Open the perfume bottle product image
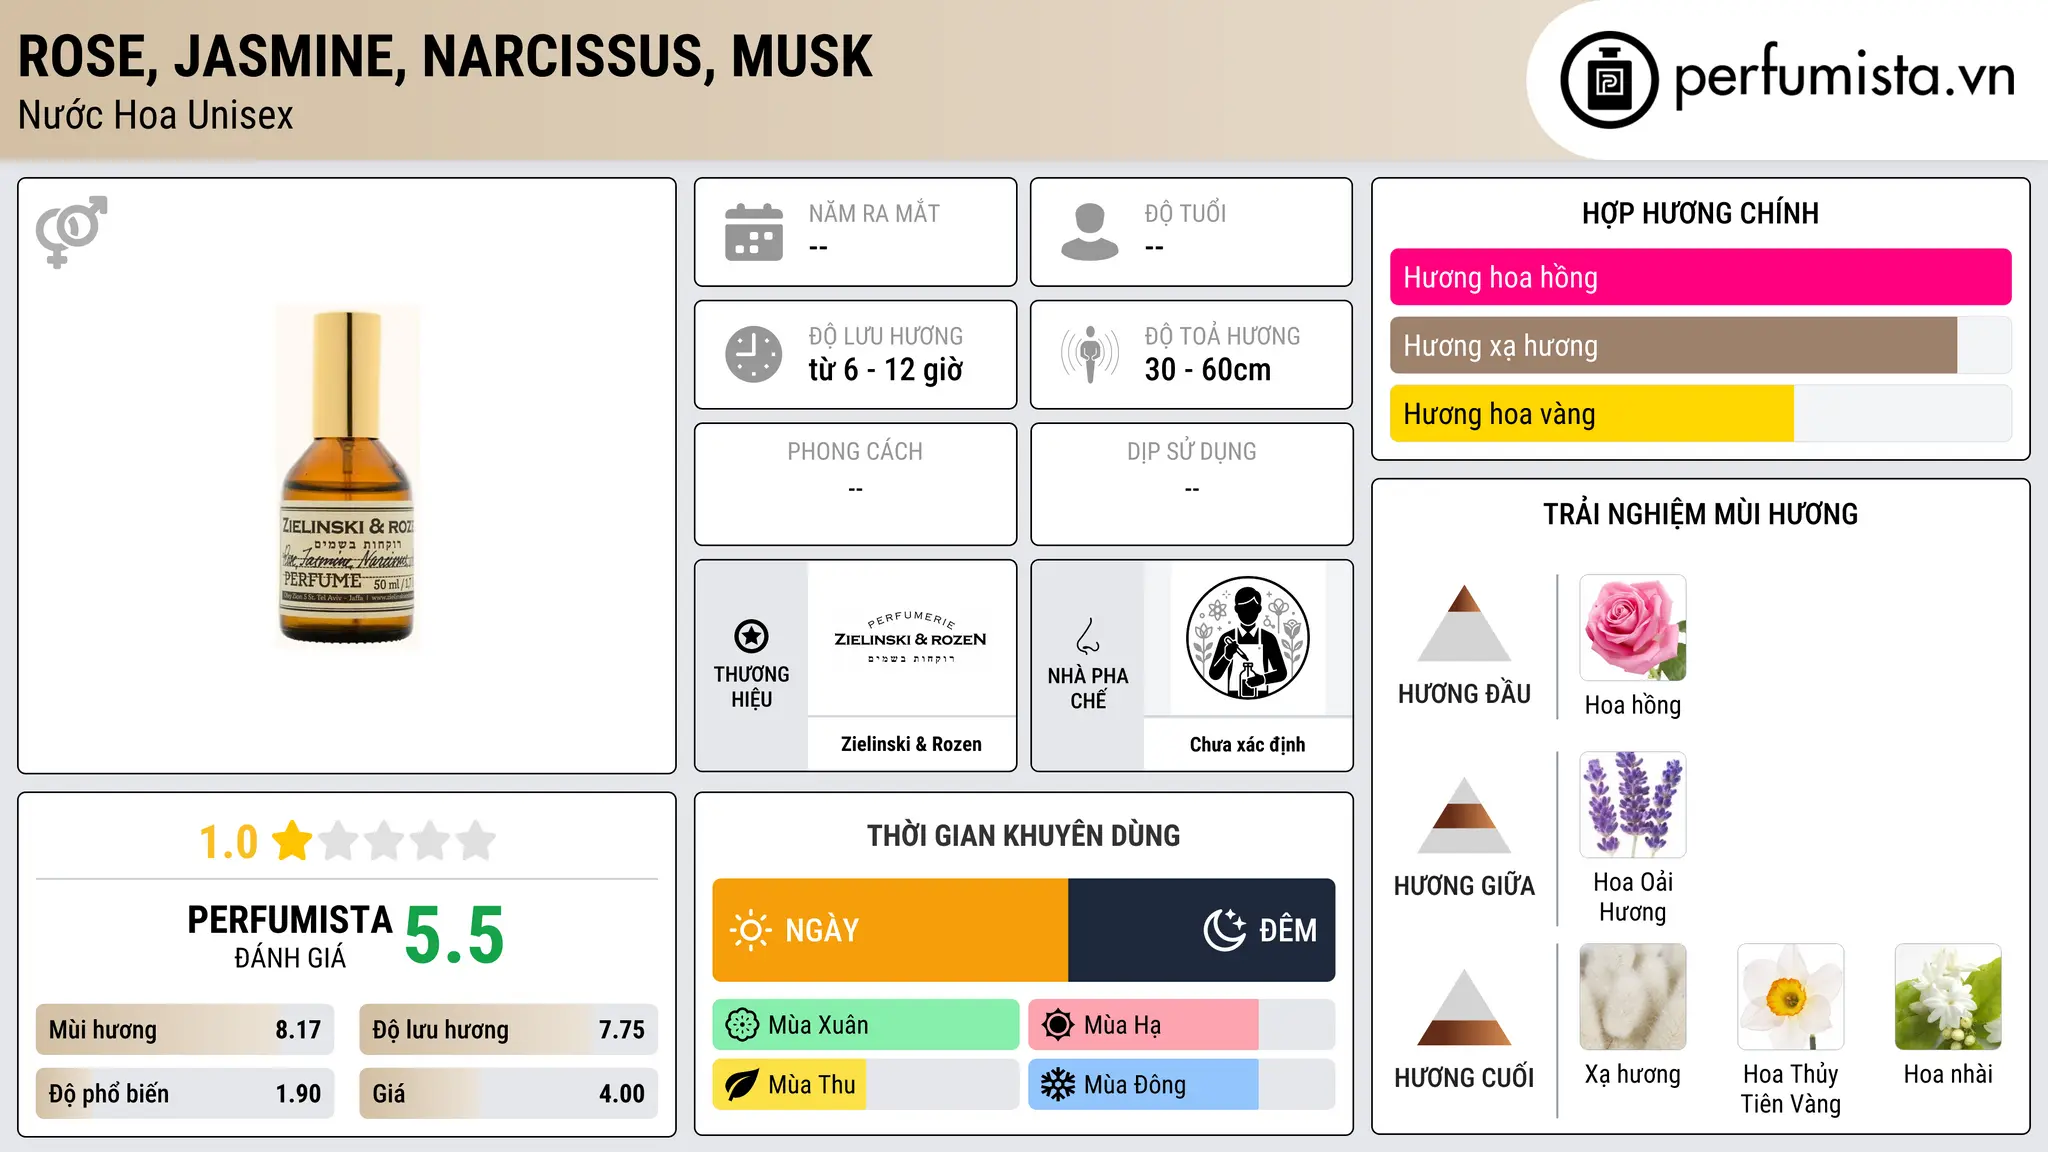Screen dimensions: 2048x1152 (347, 476)
